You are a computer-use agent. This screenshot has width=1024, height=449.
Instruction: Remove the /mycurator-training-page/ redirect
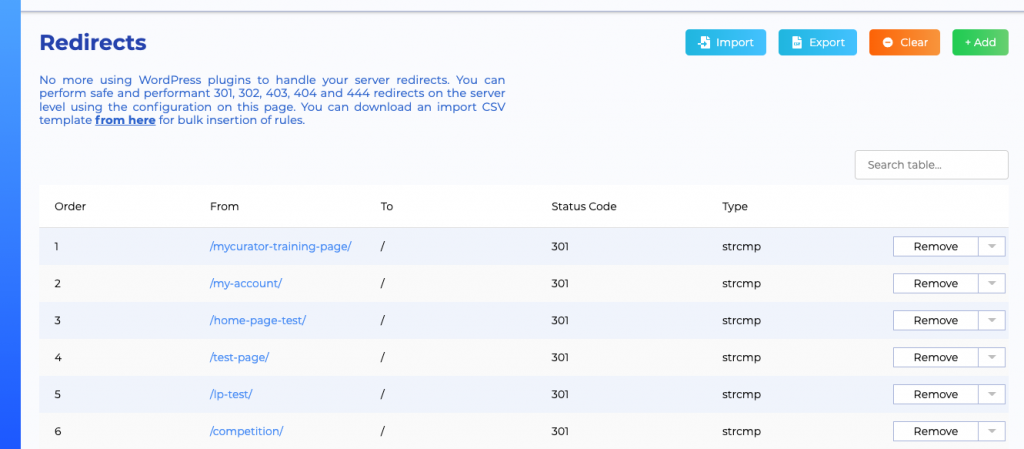[x=936, y=247]
